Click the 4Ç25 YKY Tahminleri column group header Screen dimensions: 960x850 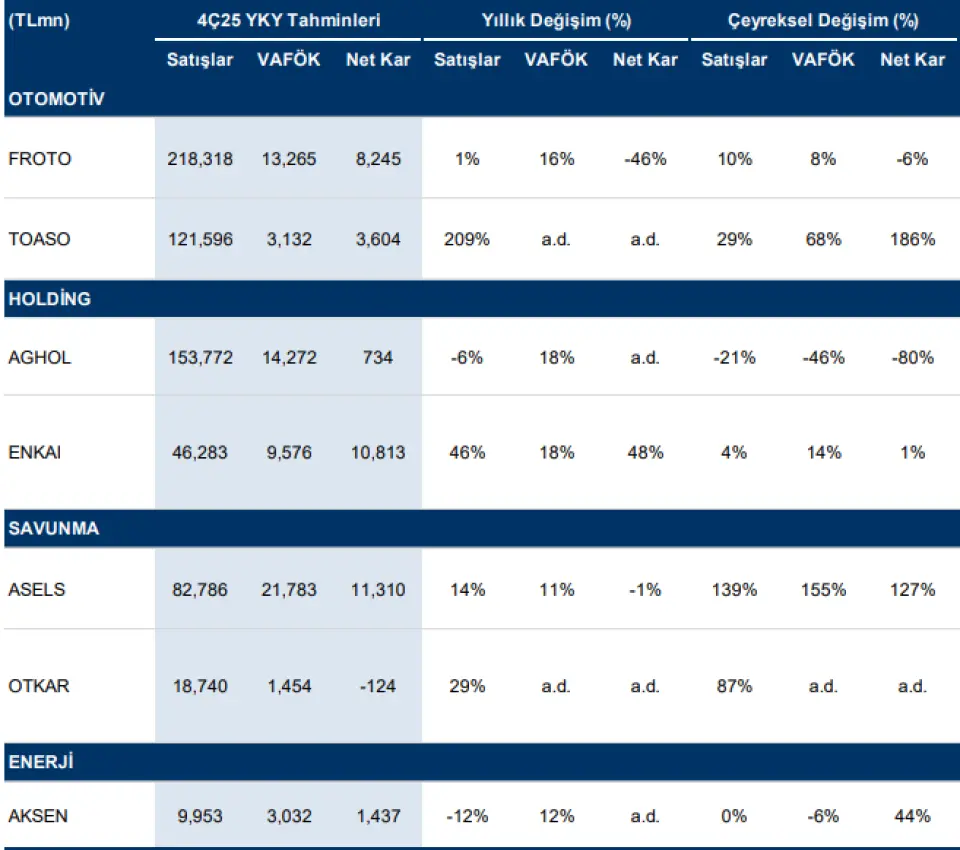click(288, 20)
